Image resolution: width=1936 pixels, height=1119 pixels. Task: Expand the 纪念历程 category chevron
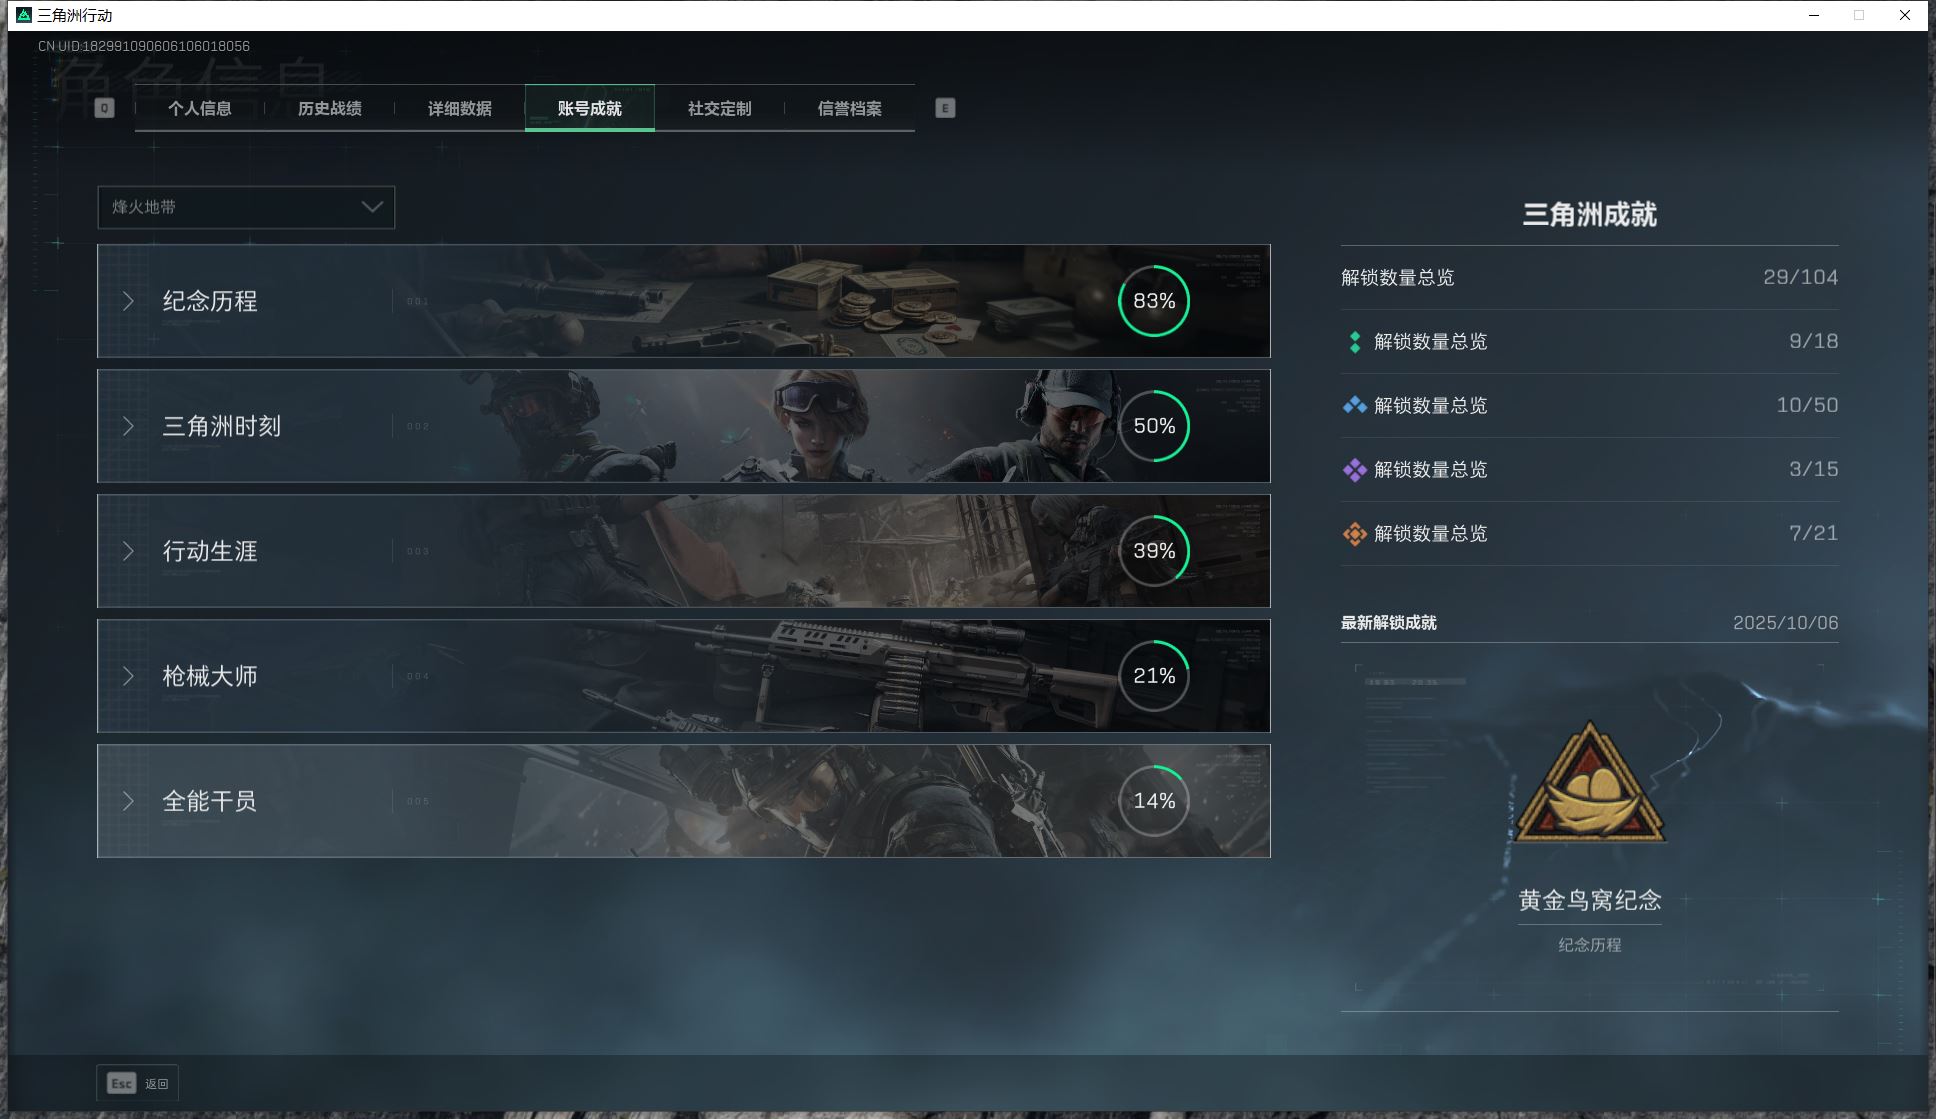pyautogui.click(x=128, y=301)
